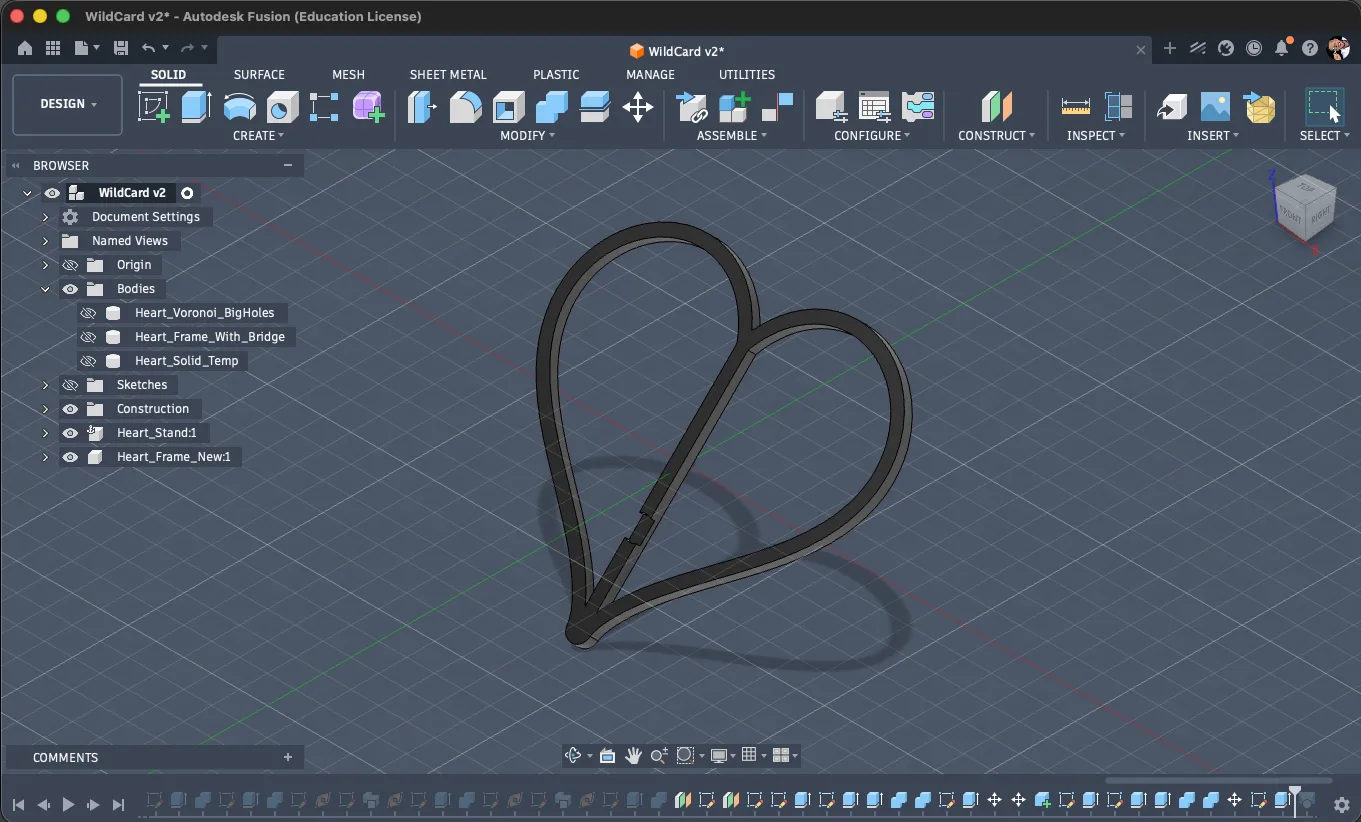
Task: Click the Insert Derive icon
Action: point(1172,106)
